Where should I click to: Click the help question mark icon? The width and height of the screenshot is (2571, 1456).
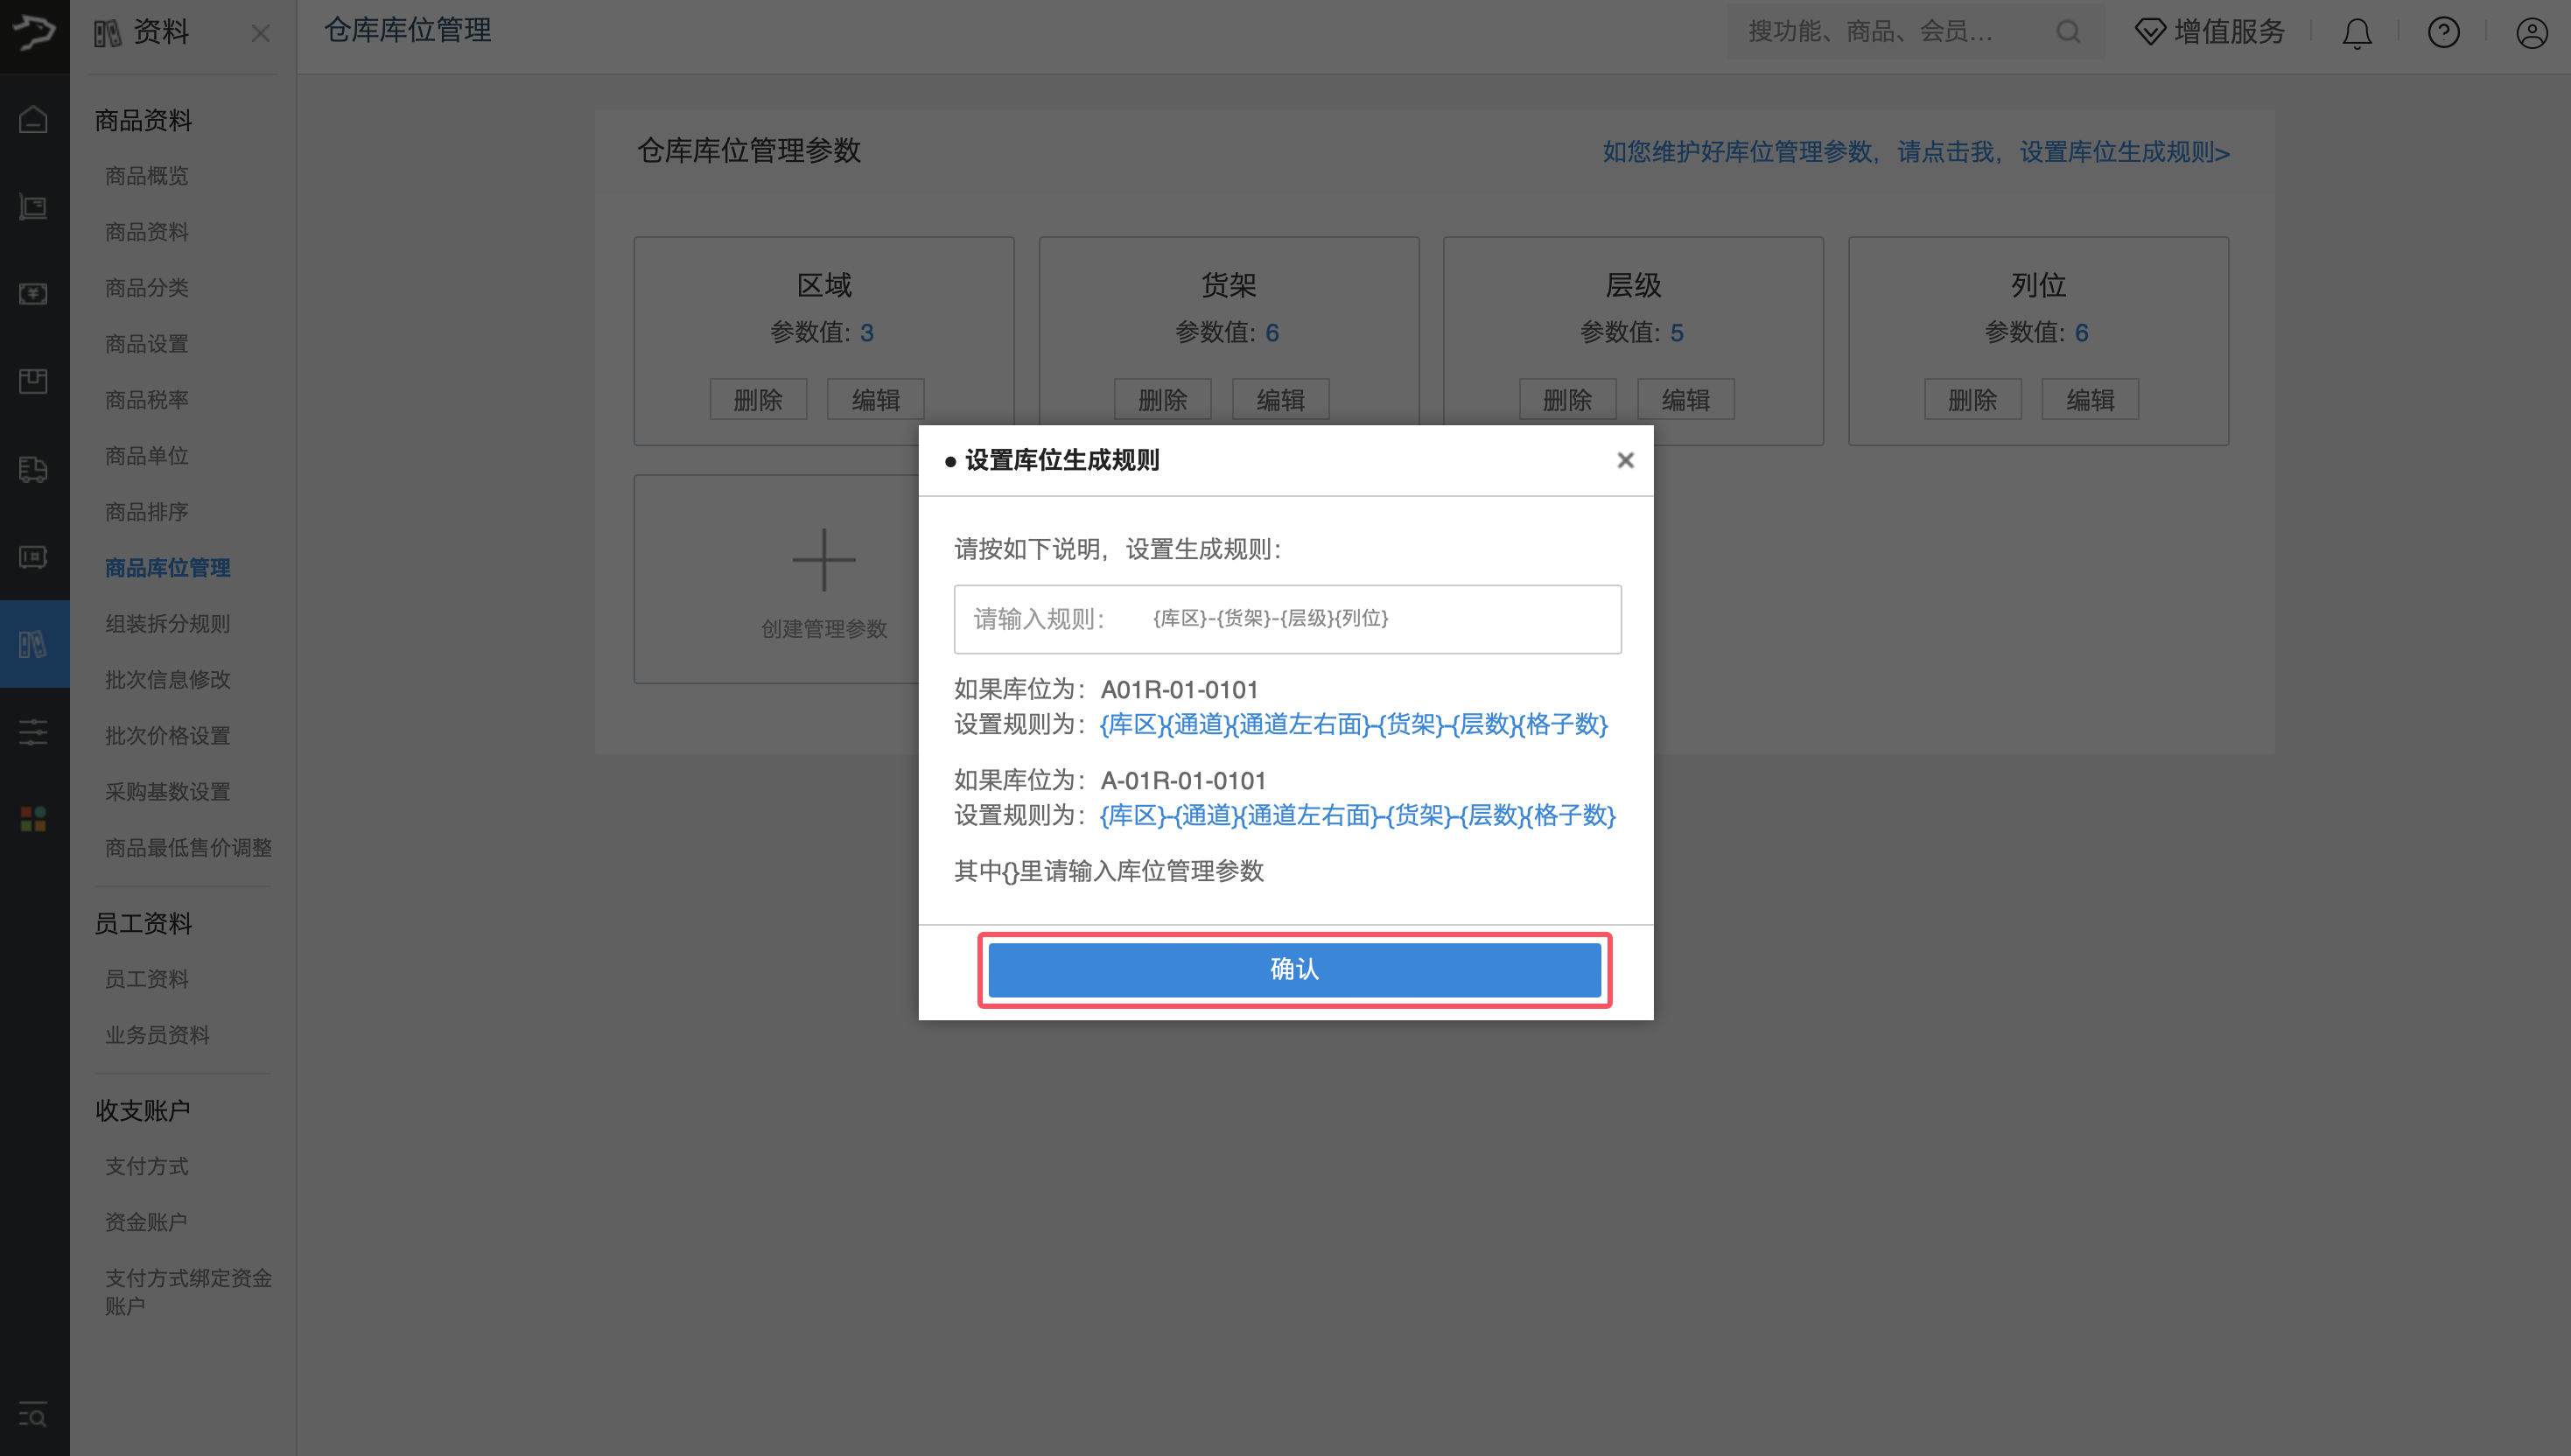click(2443, 32)
